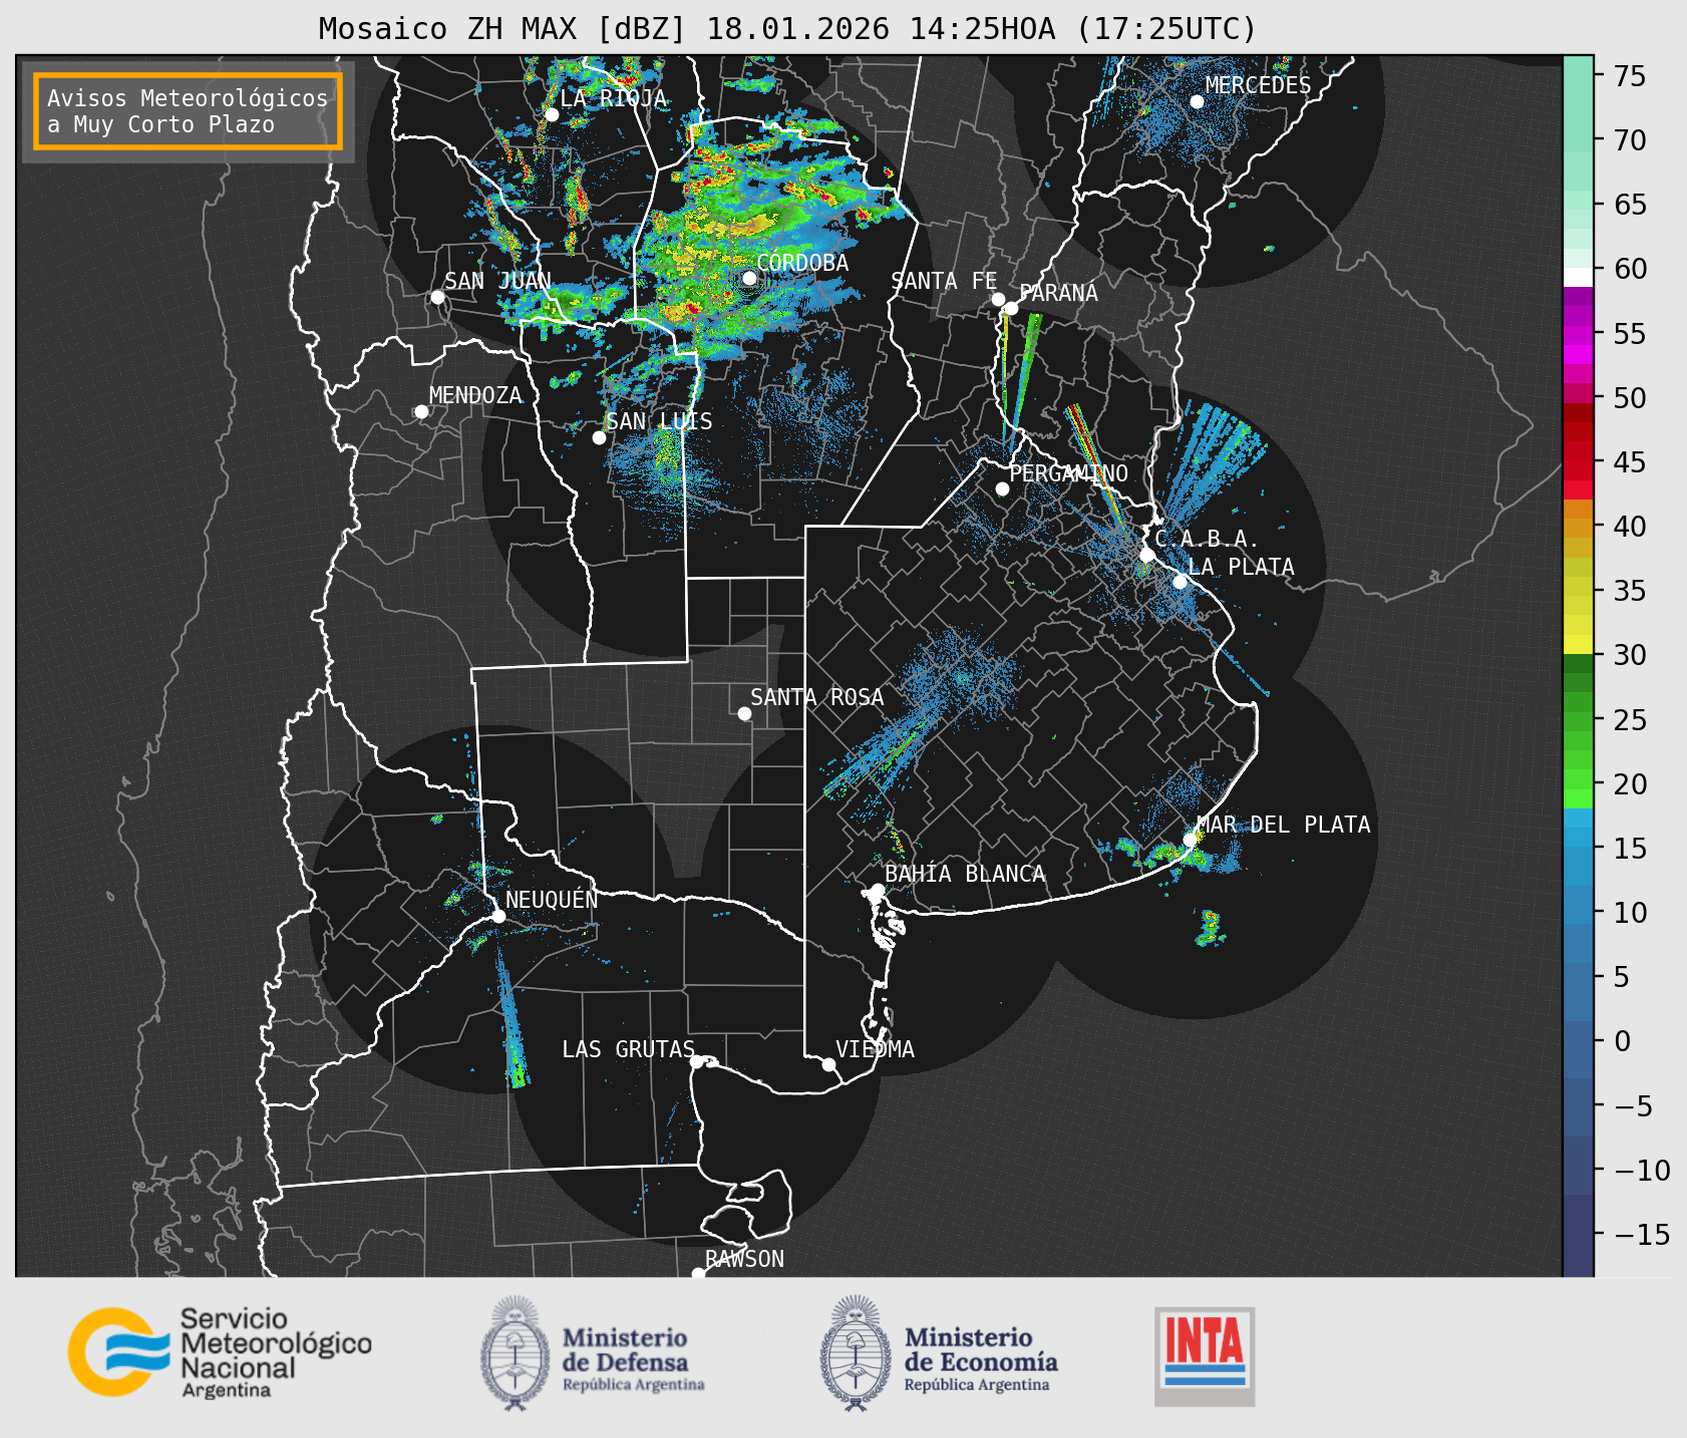Click the Rawson city marker dot
This screenshot has width=1687, height=1438.
tap(698, 1274)
